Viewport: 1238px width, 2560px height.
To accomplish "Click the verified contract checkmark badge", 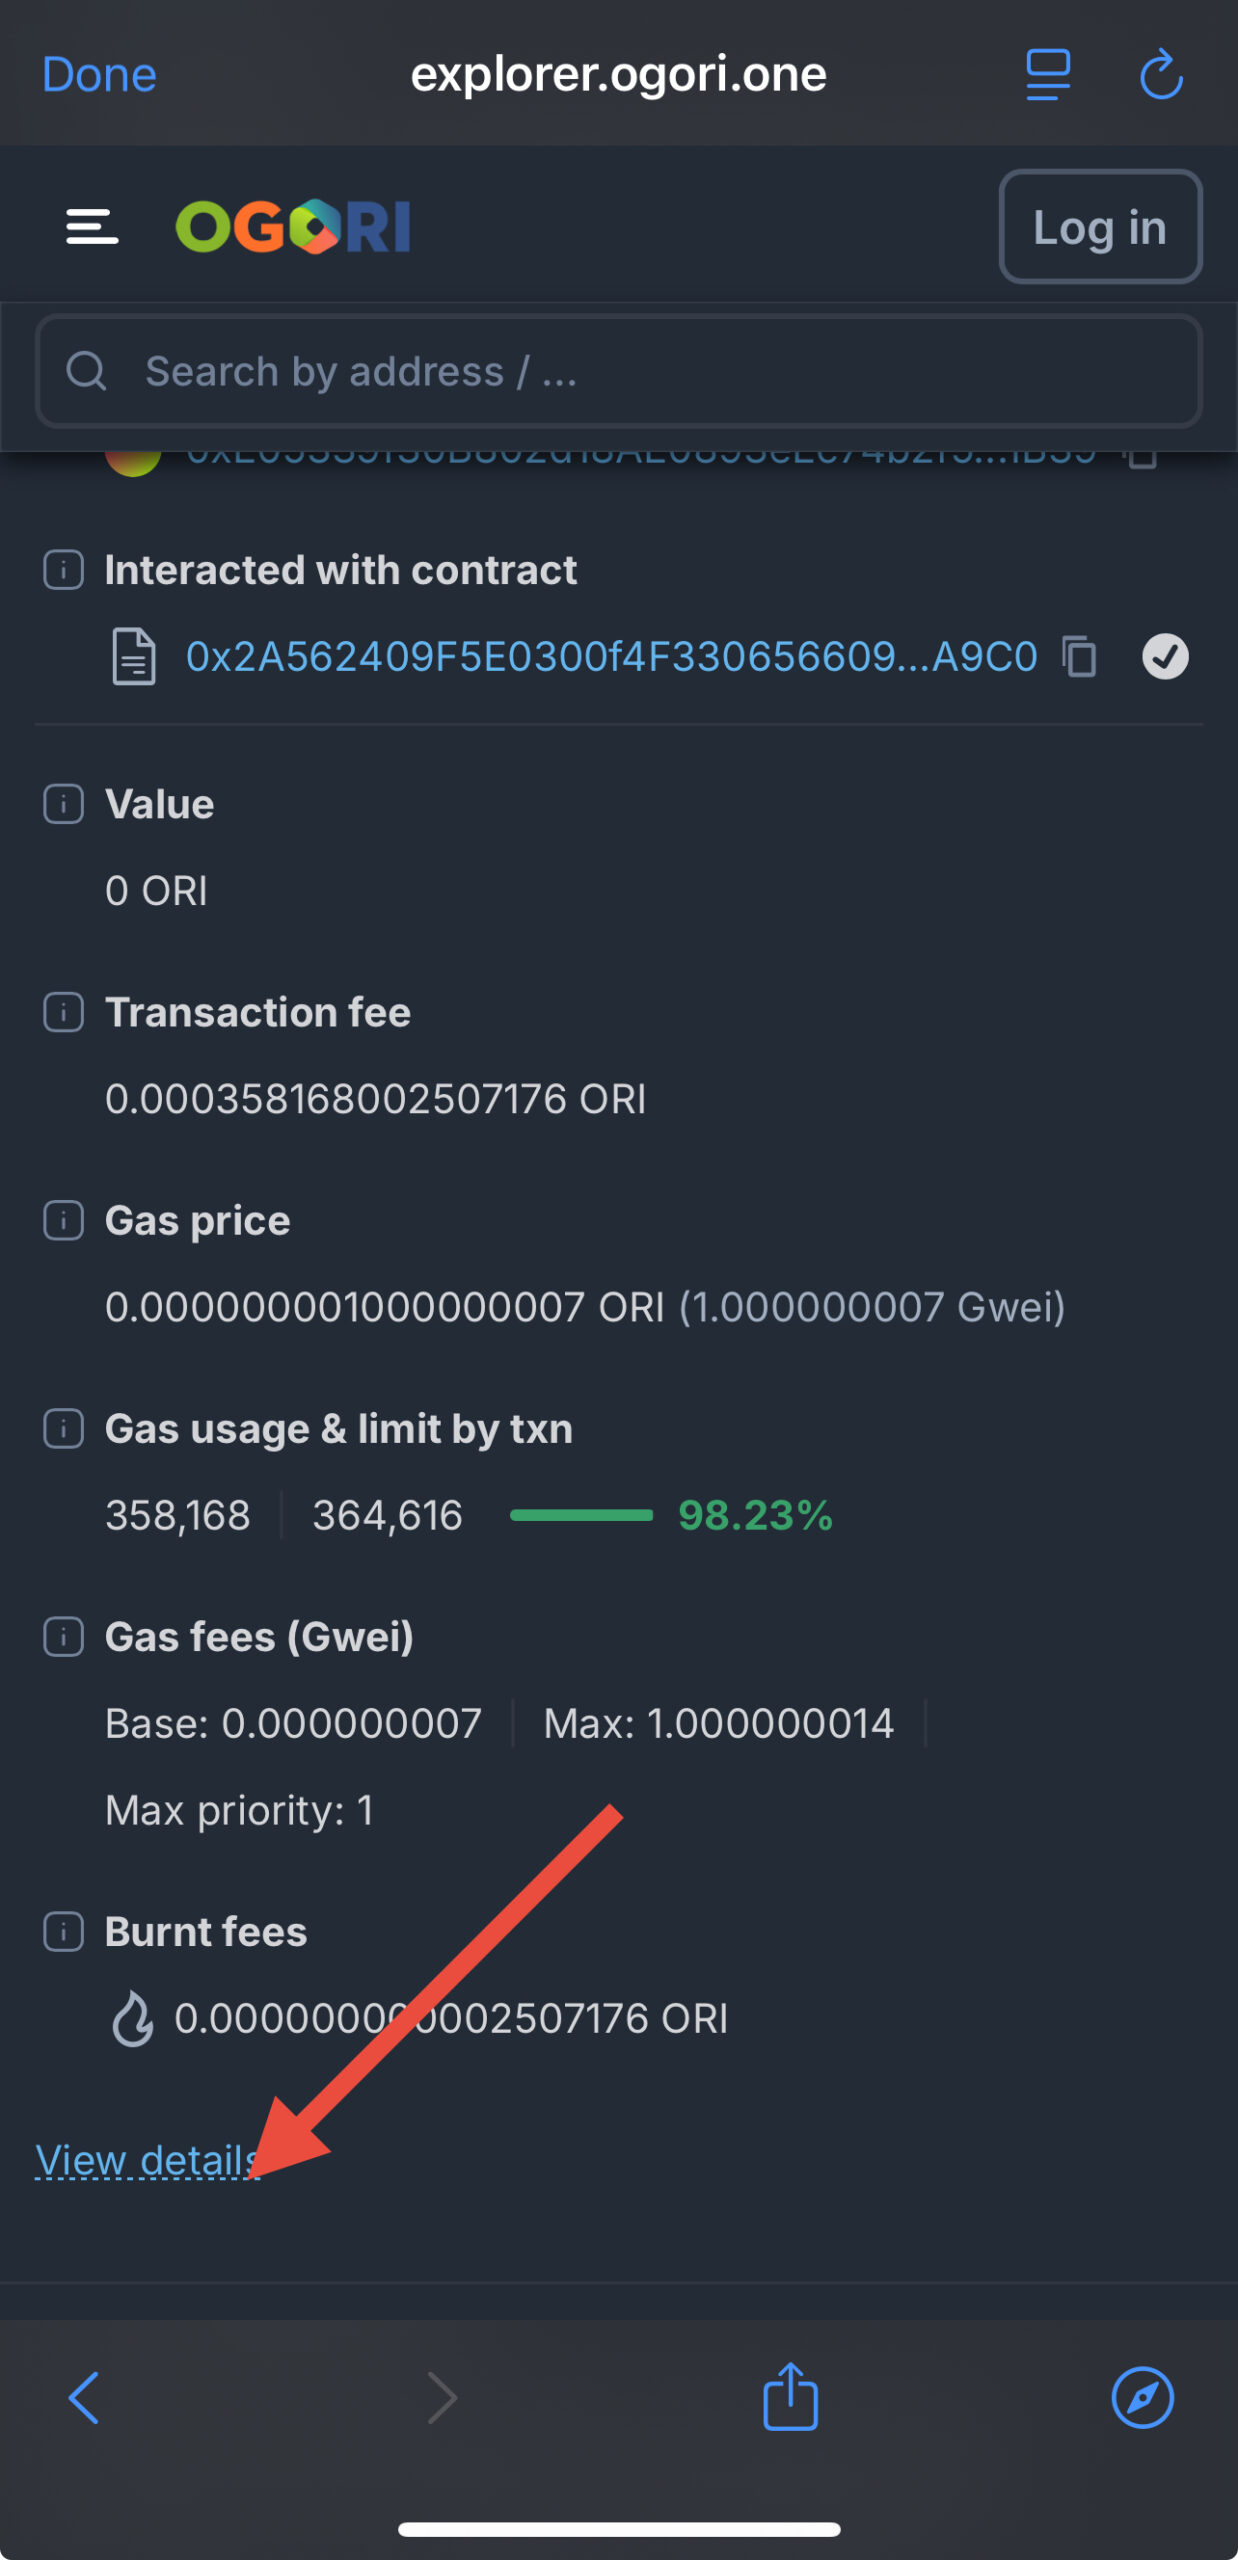I will click(x=1165, y=657).
